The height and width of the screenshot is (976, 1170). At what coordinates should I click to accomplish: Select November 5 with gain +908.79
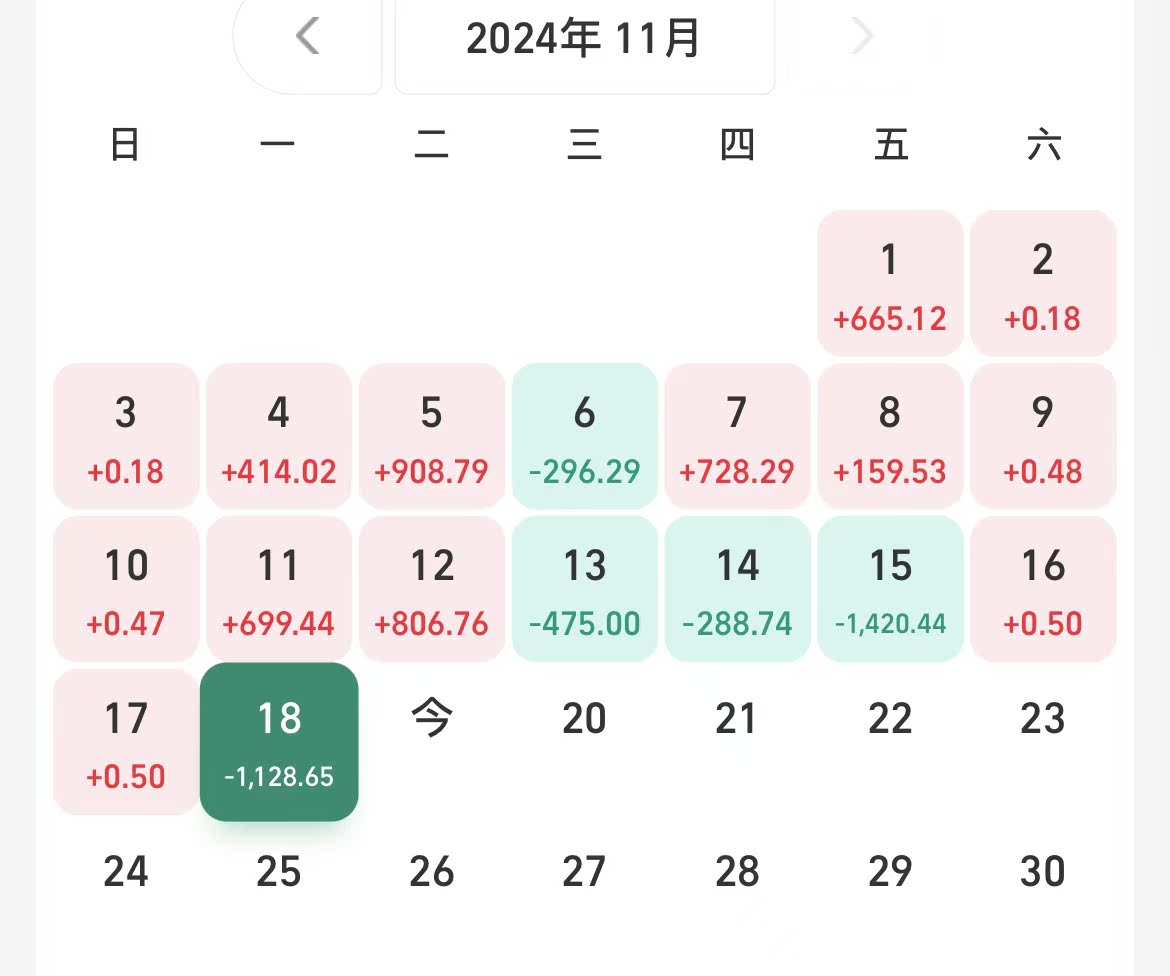(x=431, y=436)
